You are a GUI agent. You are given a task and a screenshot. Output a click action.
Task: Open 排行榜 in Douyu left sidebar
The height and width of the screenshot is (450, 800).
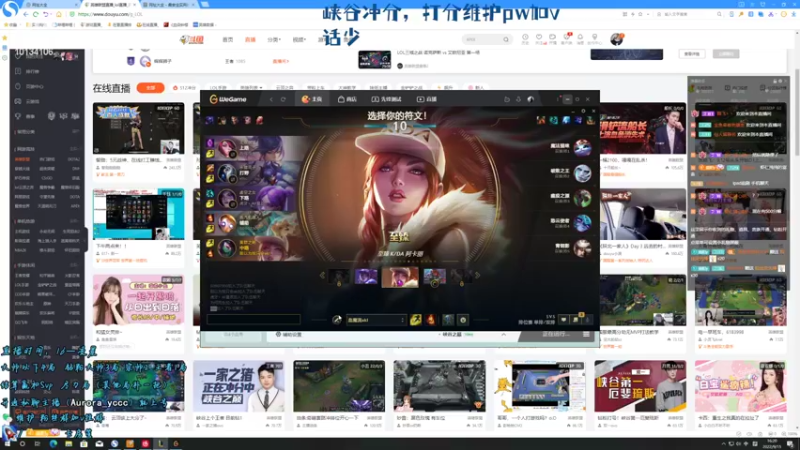point(33,71)
